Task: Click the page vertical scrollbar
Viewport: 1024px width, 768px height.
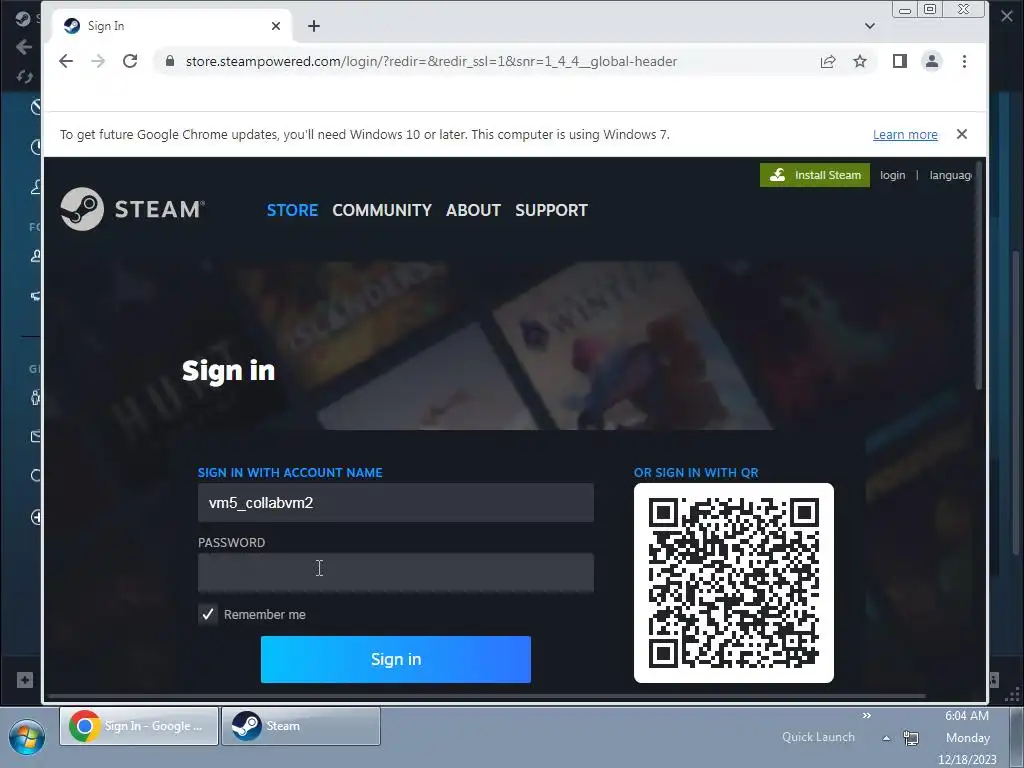Action: coord(979,274)
